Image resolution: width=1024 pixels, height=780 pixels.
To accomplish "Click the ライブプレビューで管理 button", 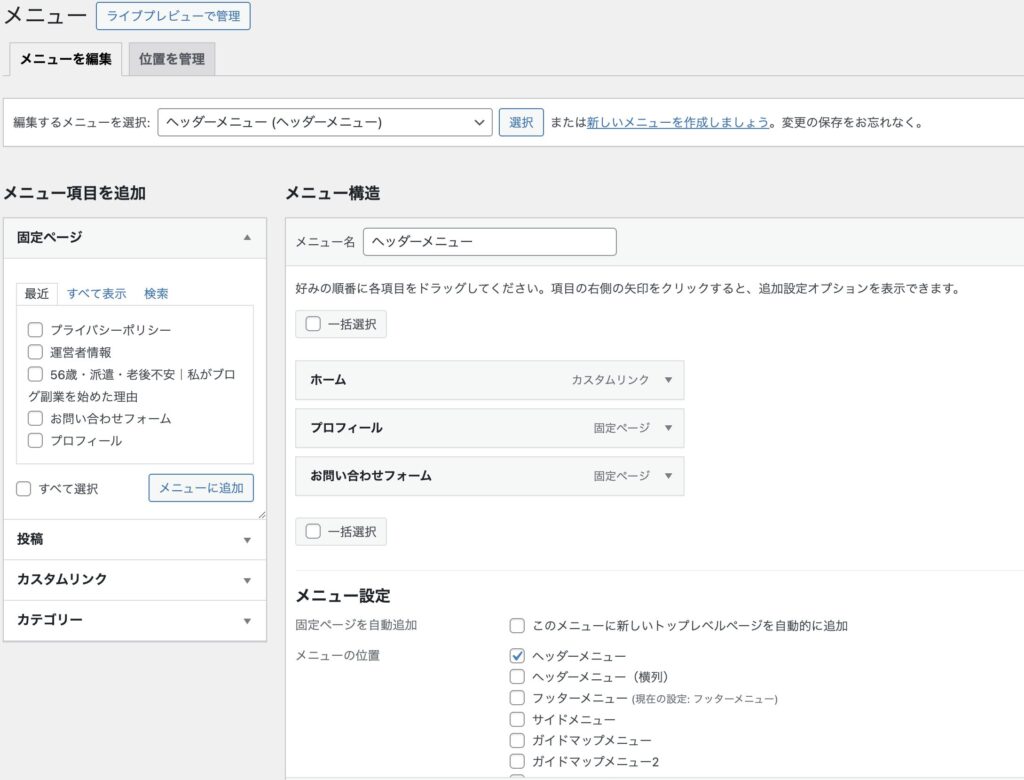I will 172,15.
